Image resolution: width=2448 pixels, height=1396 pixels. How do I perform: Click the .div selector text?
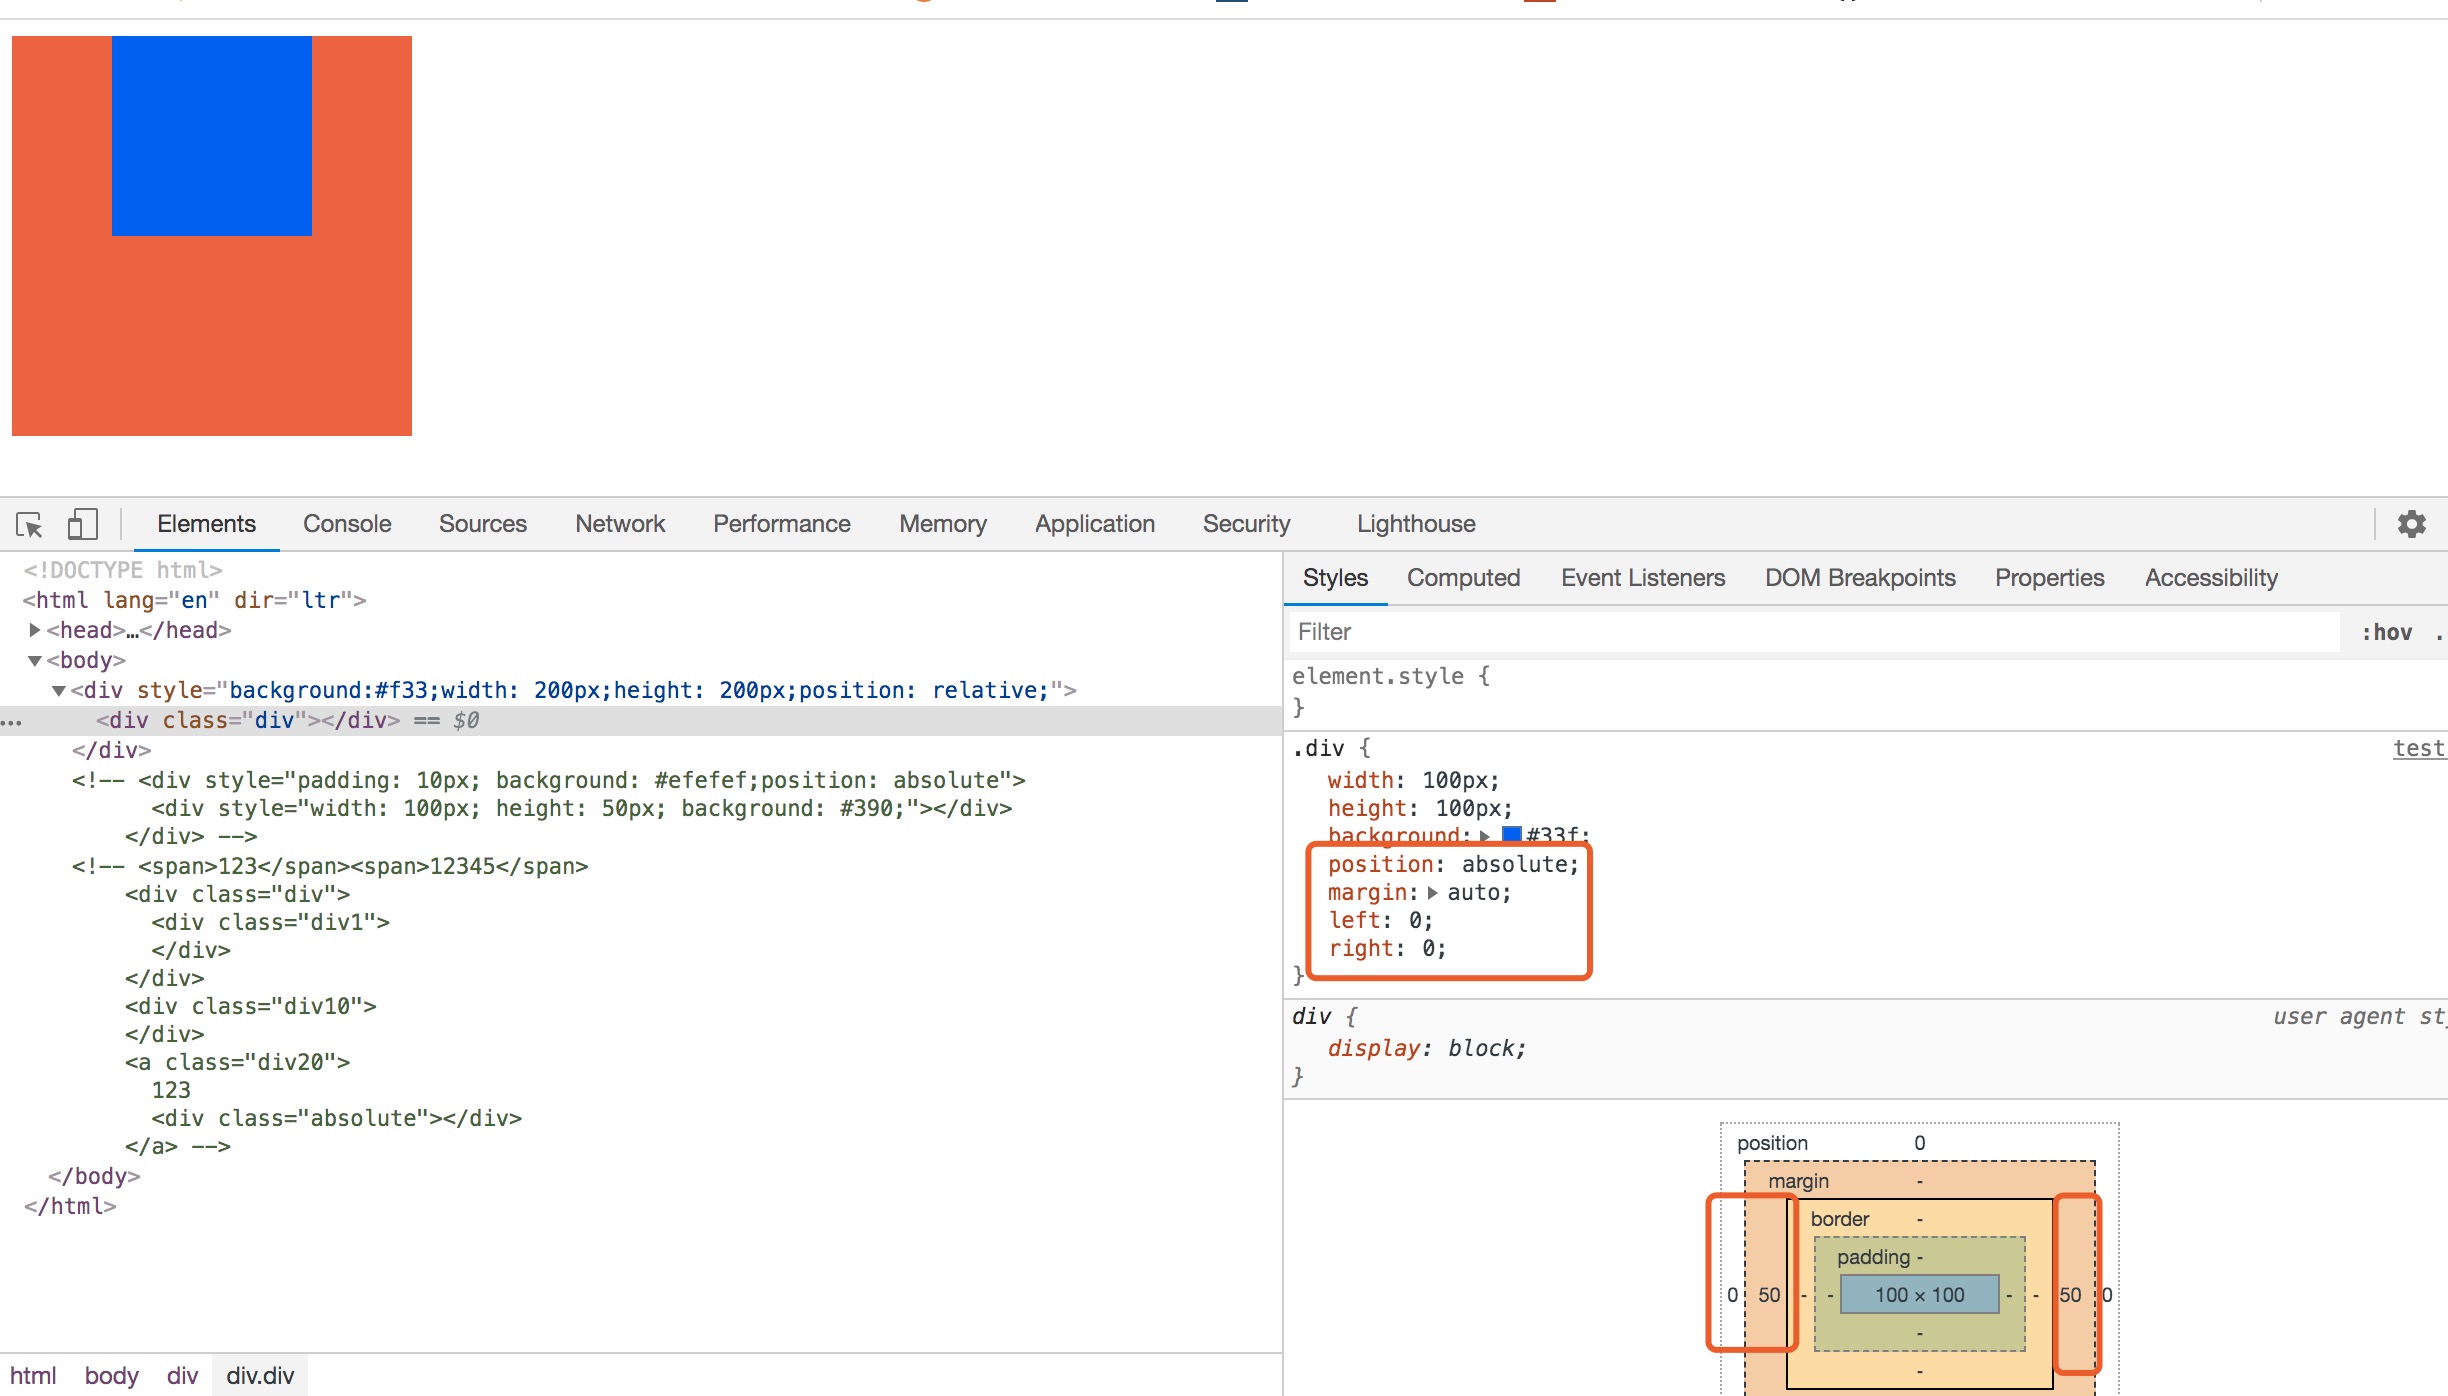point(1318,748)
